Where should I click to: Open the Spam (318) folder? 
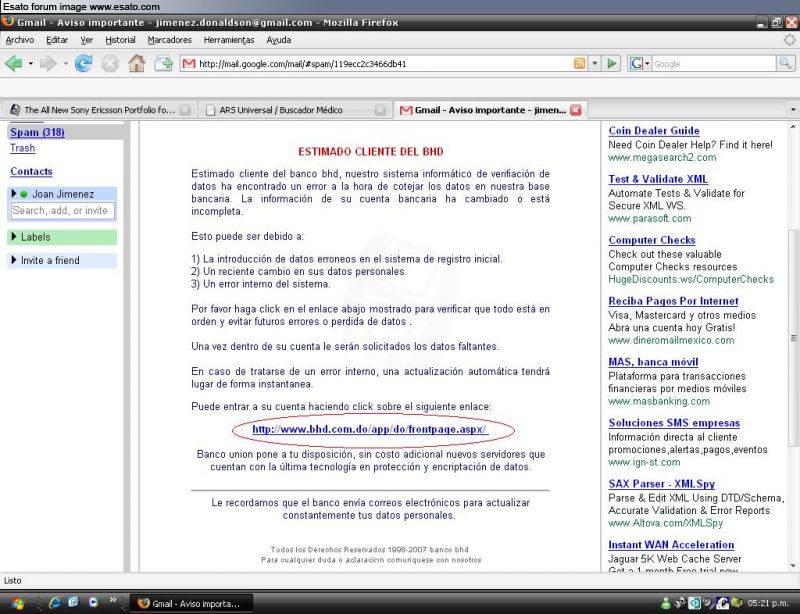[37, 132]
